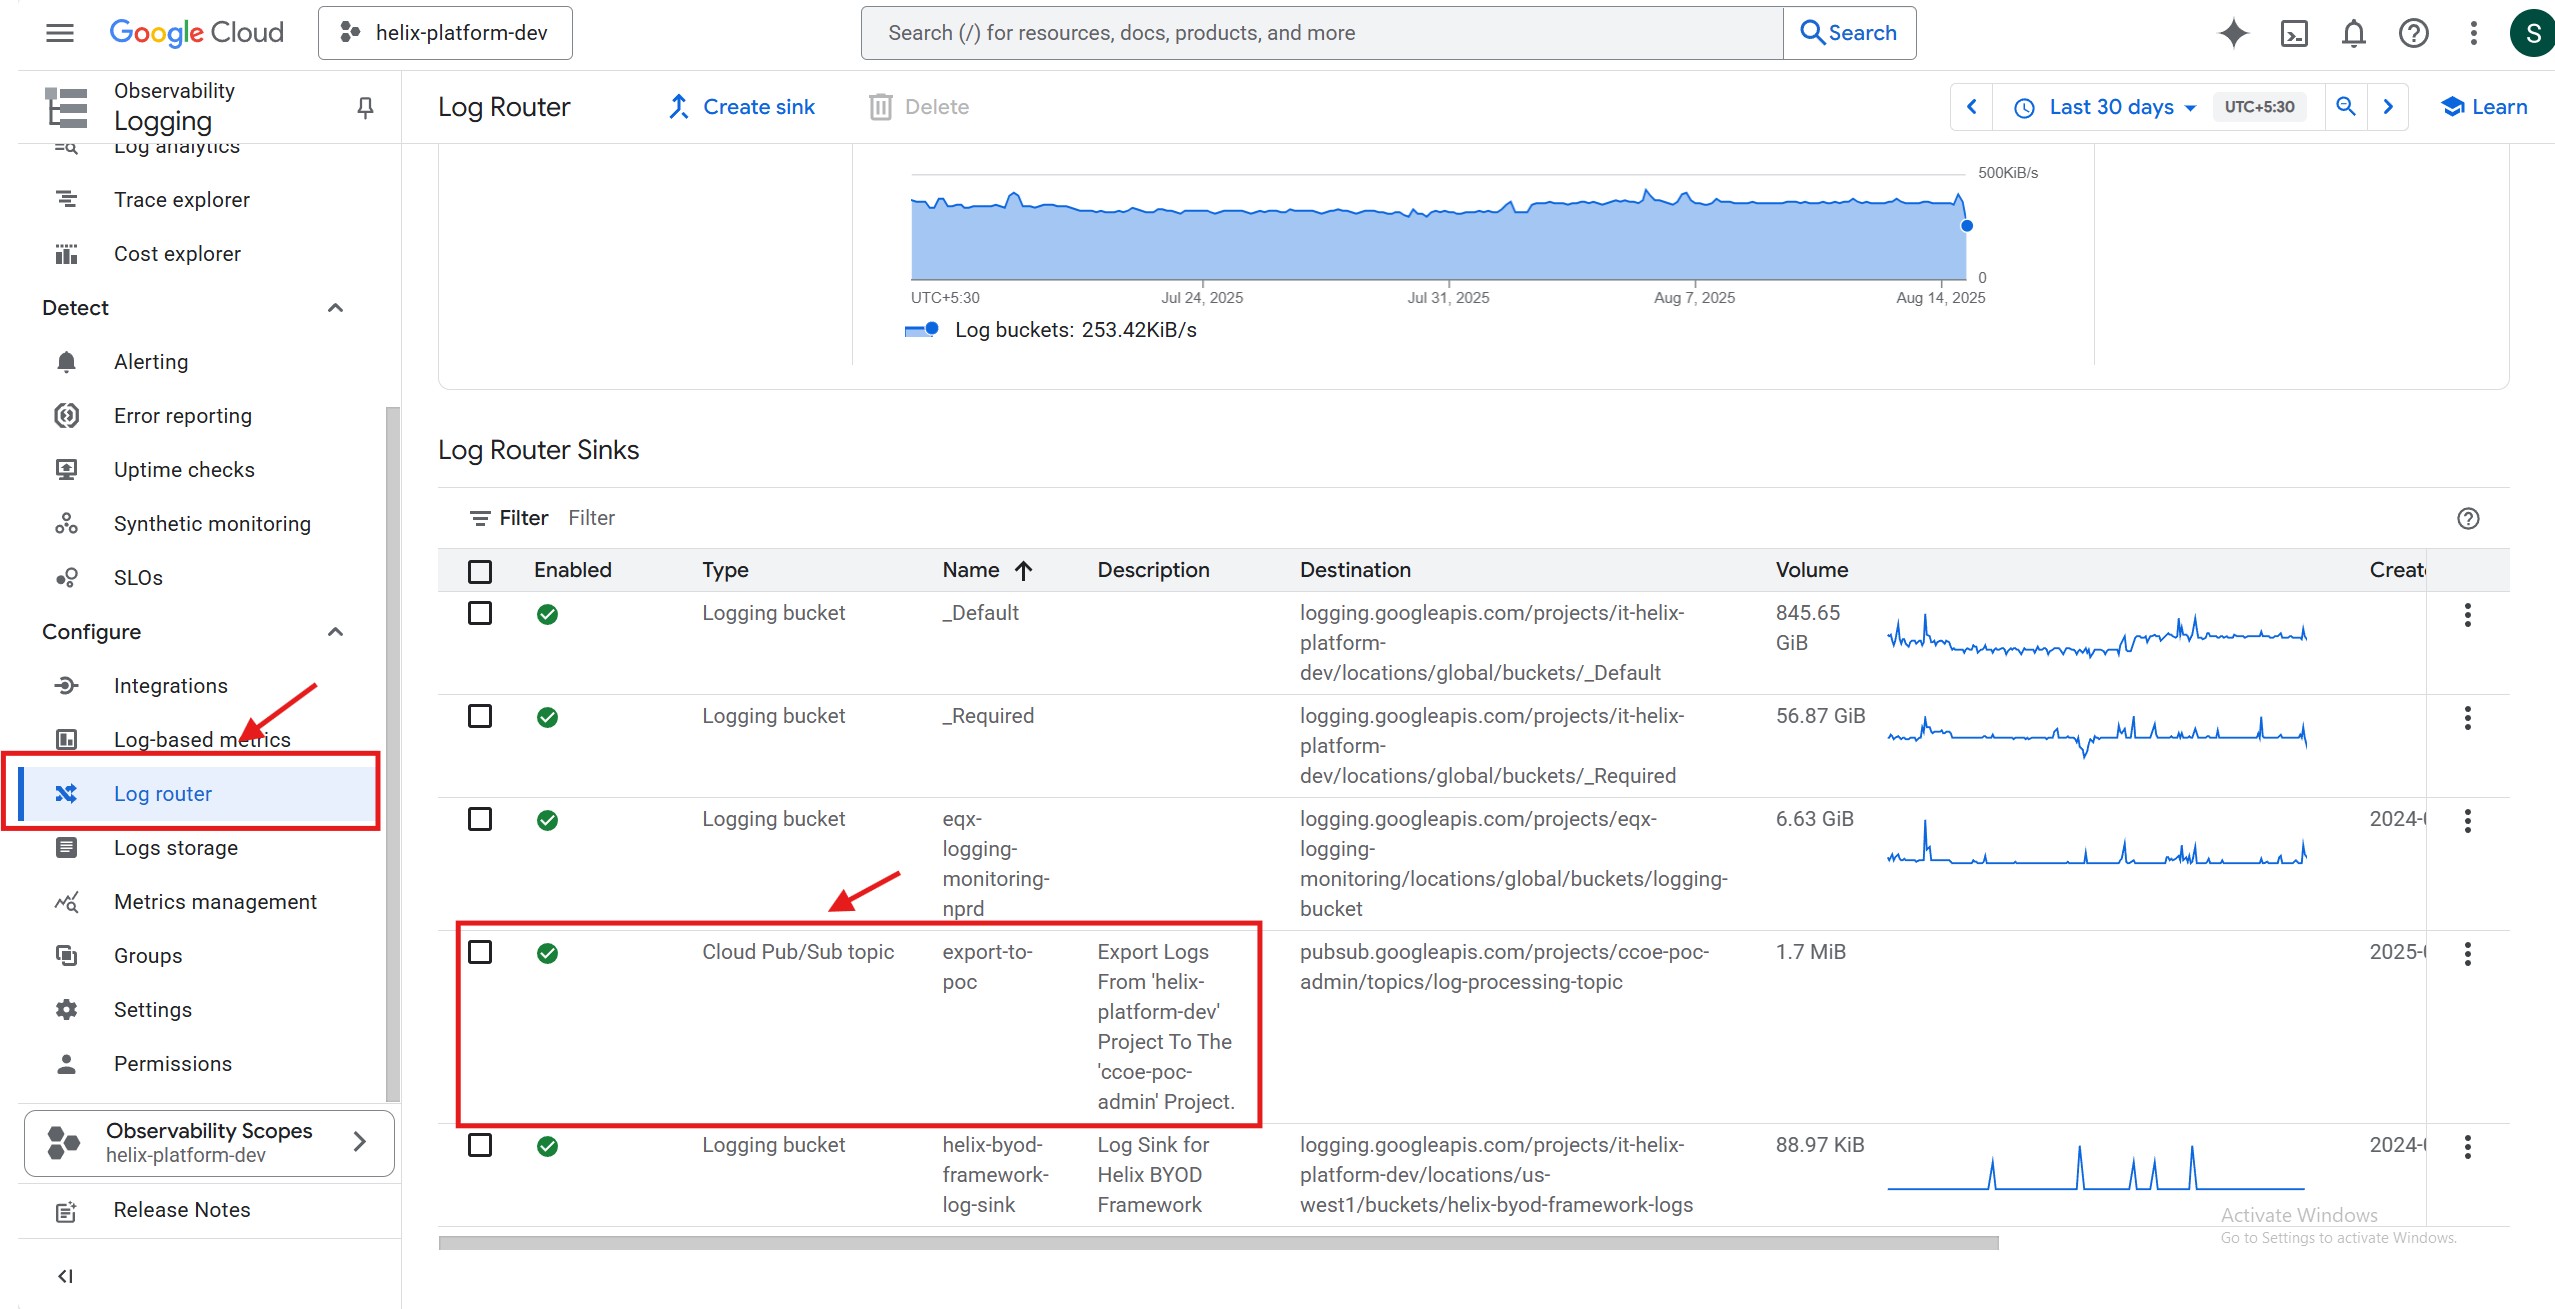Activate Cloud Shell terminal icon
This screenshot has width=2555, height=1309.
click(2294, 33)
